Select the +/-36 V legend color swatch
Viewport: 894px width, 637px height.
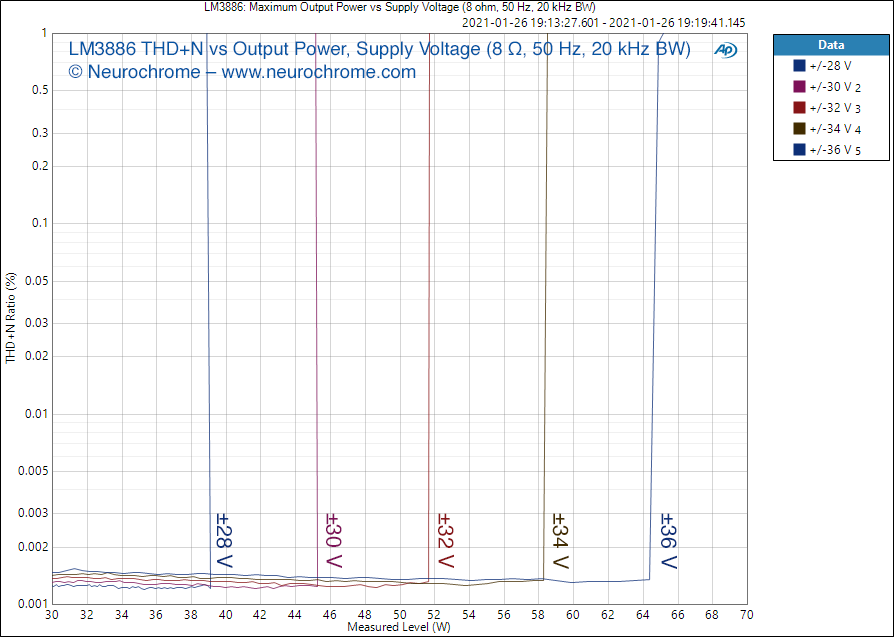coord(799,149)
